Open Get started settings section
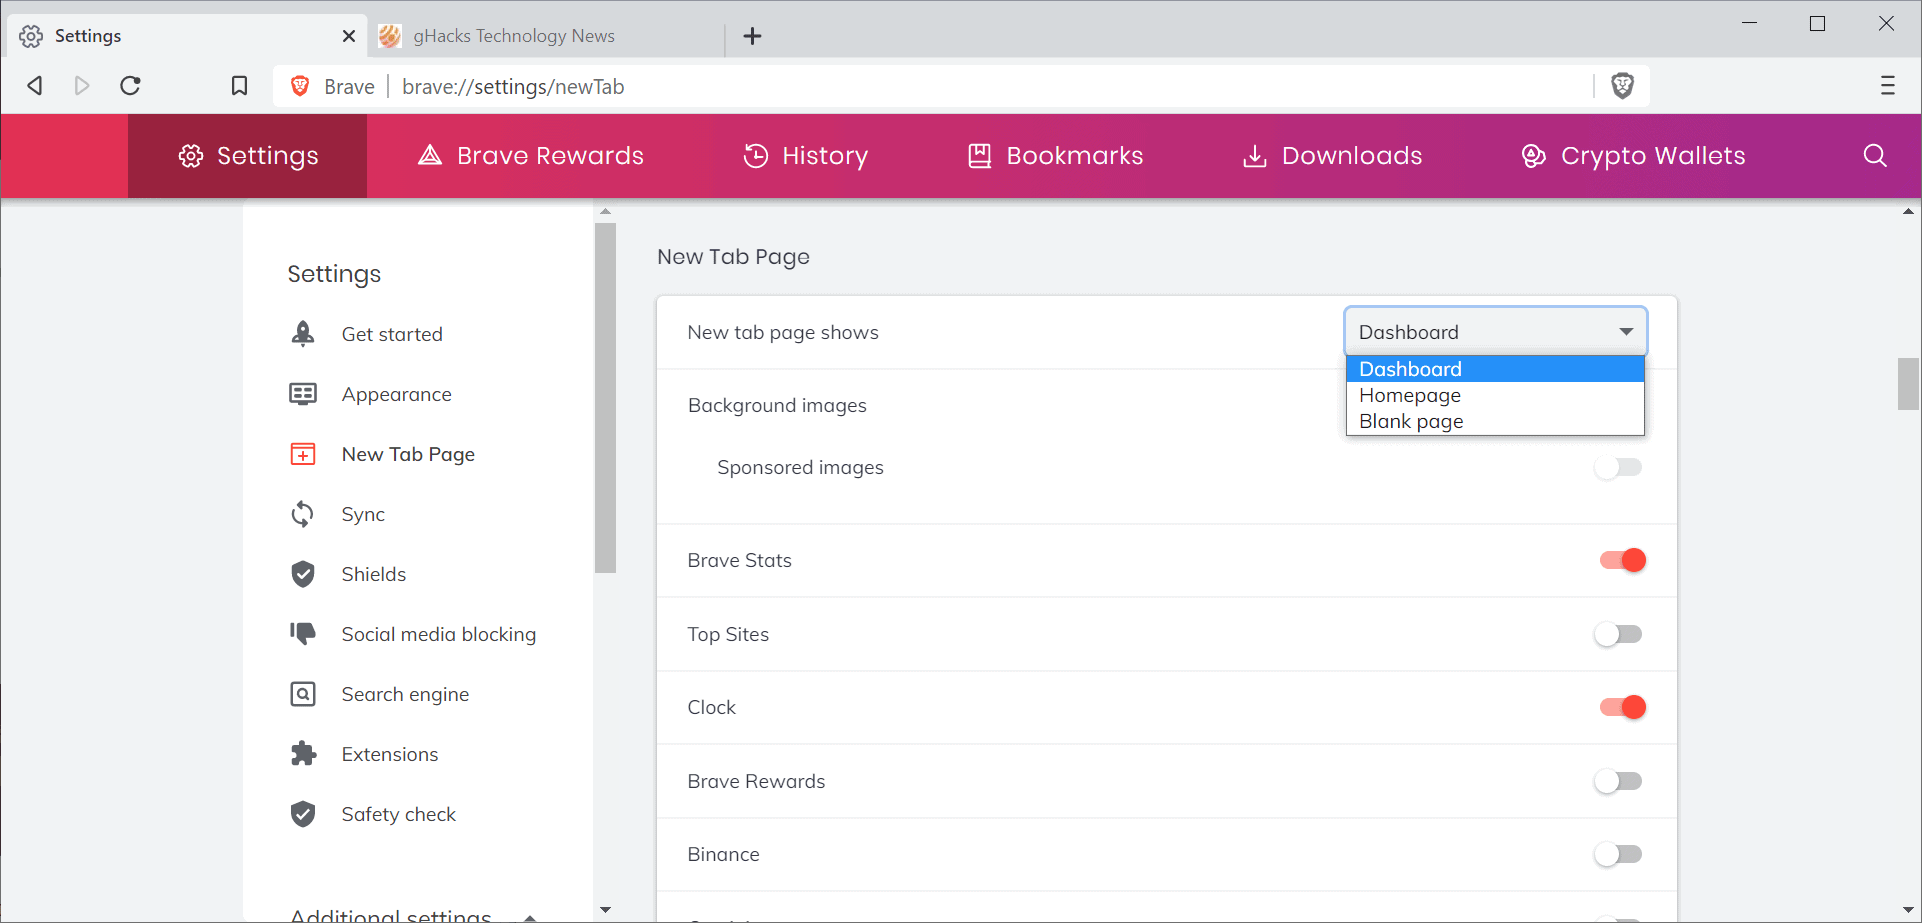The height and width of the screenshot is (923, 1922). pyautogui.click(x=392, y=334)
